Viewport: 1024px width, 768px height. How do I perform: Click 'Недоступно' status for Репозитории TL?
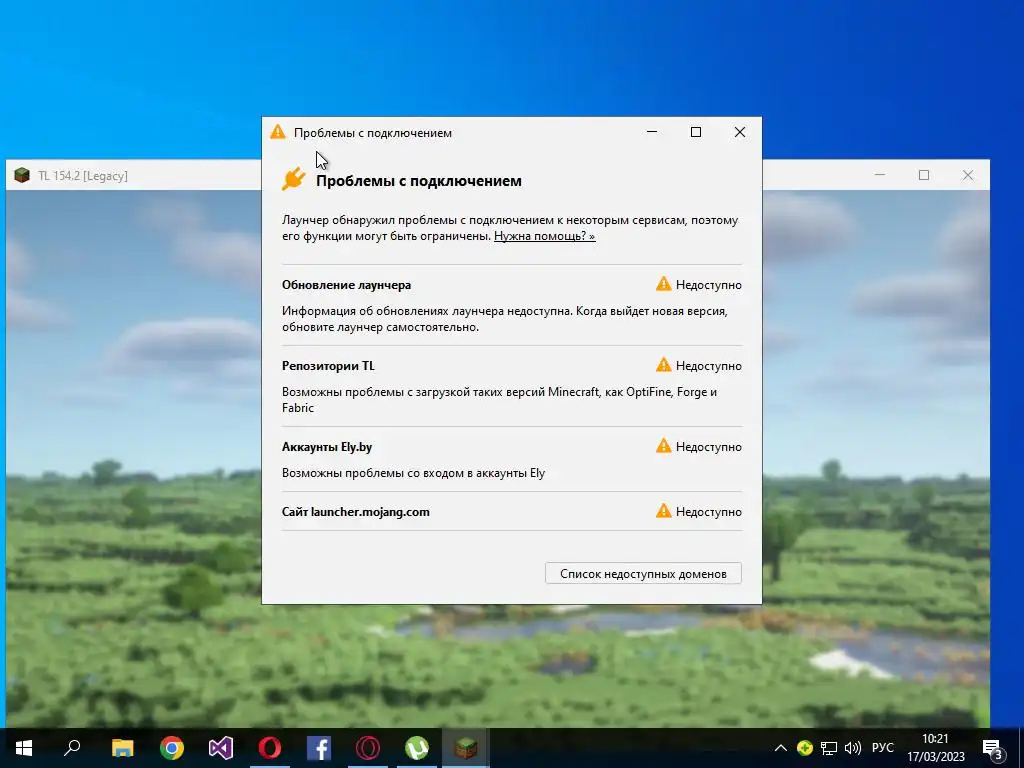point(709,366)
